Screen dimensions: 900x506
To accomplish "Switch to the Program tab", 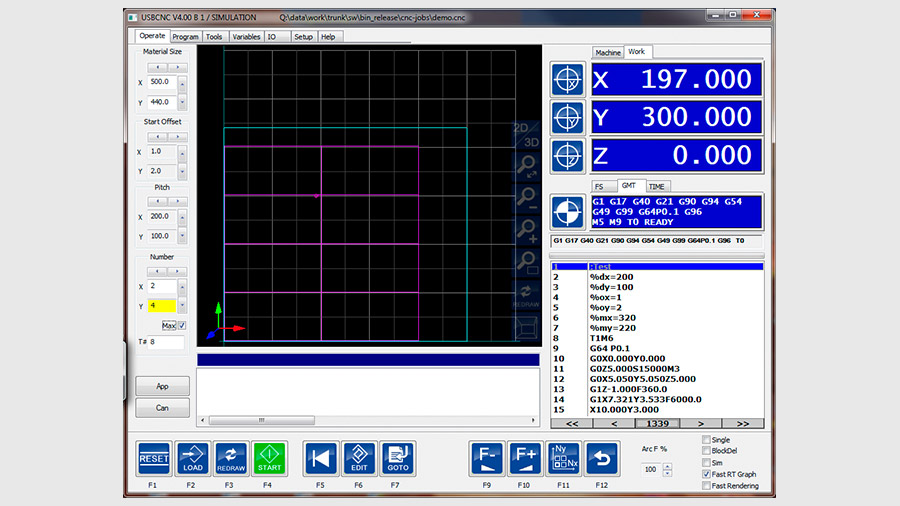I will [185, 37].
